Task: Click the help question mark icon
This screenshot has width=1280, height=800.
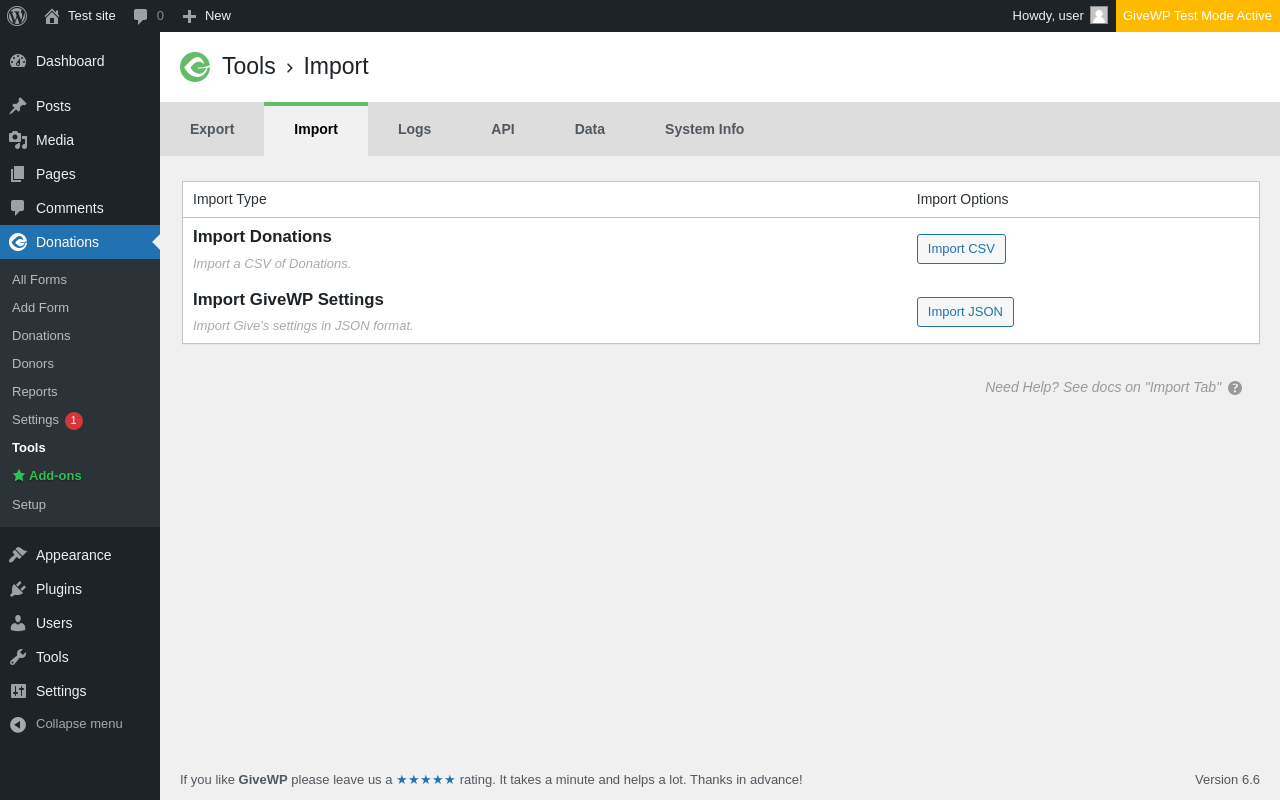Action: (x=1235, y=388)
